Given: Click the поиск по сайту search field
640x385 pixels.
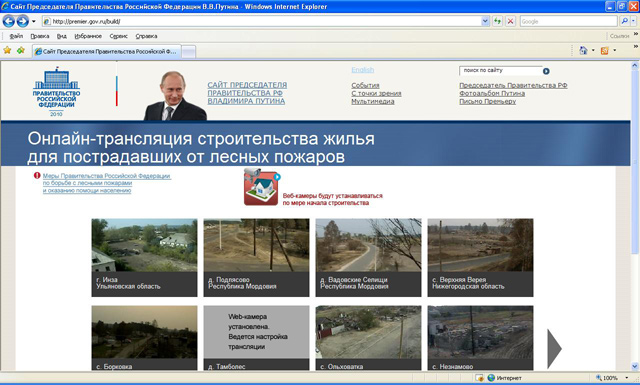Looking at the screenshot, I should point(500,71).
